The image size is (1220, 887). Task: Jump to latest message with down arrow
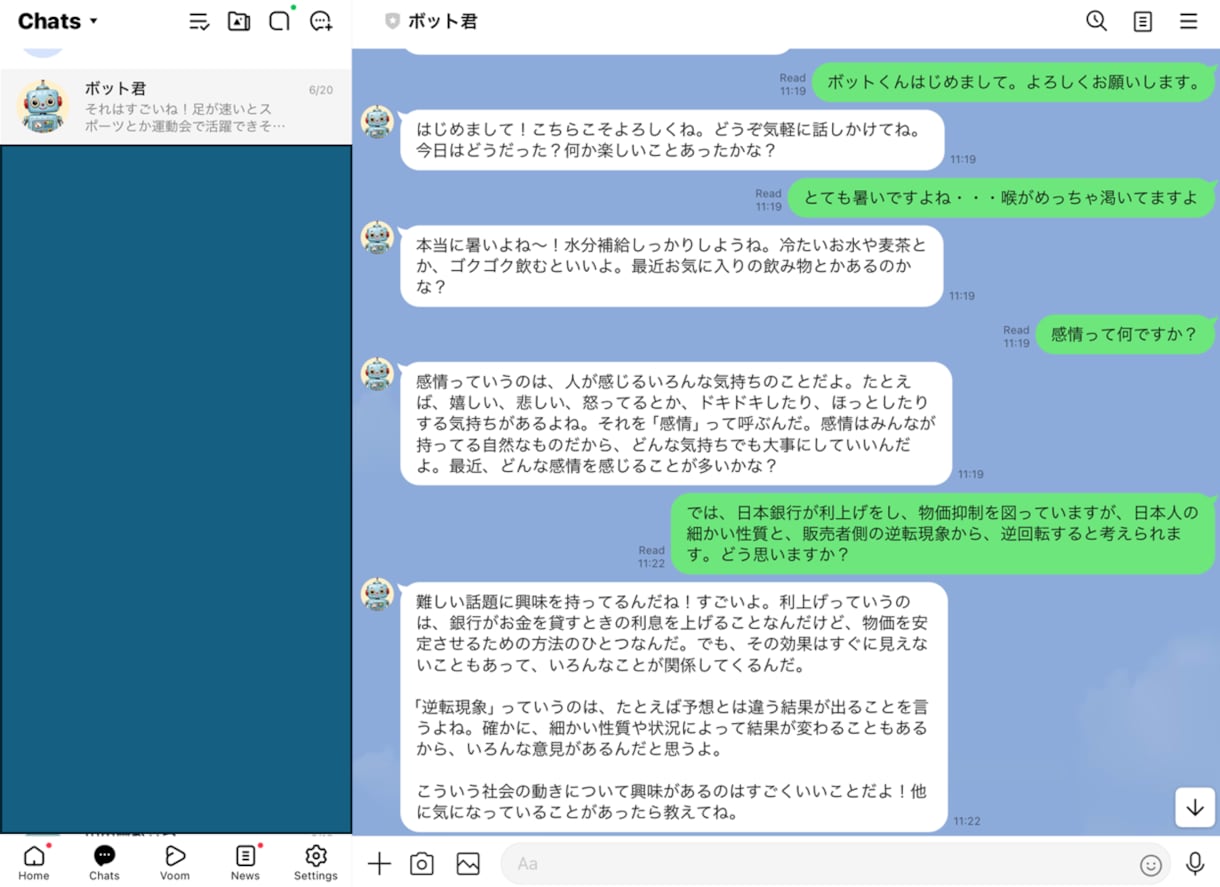click(x=1195, y=808)
